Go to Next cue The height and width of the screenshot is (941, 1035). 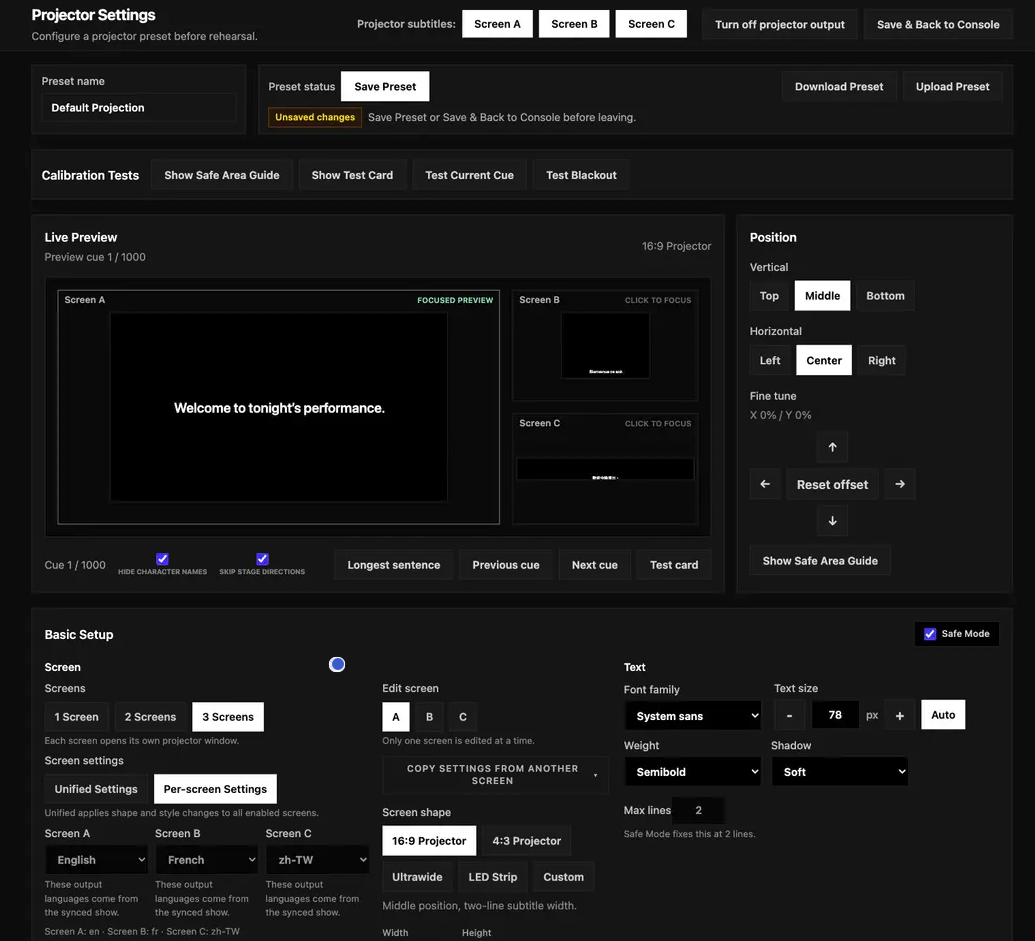pos(595,565)
